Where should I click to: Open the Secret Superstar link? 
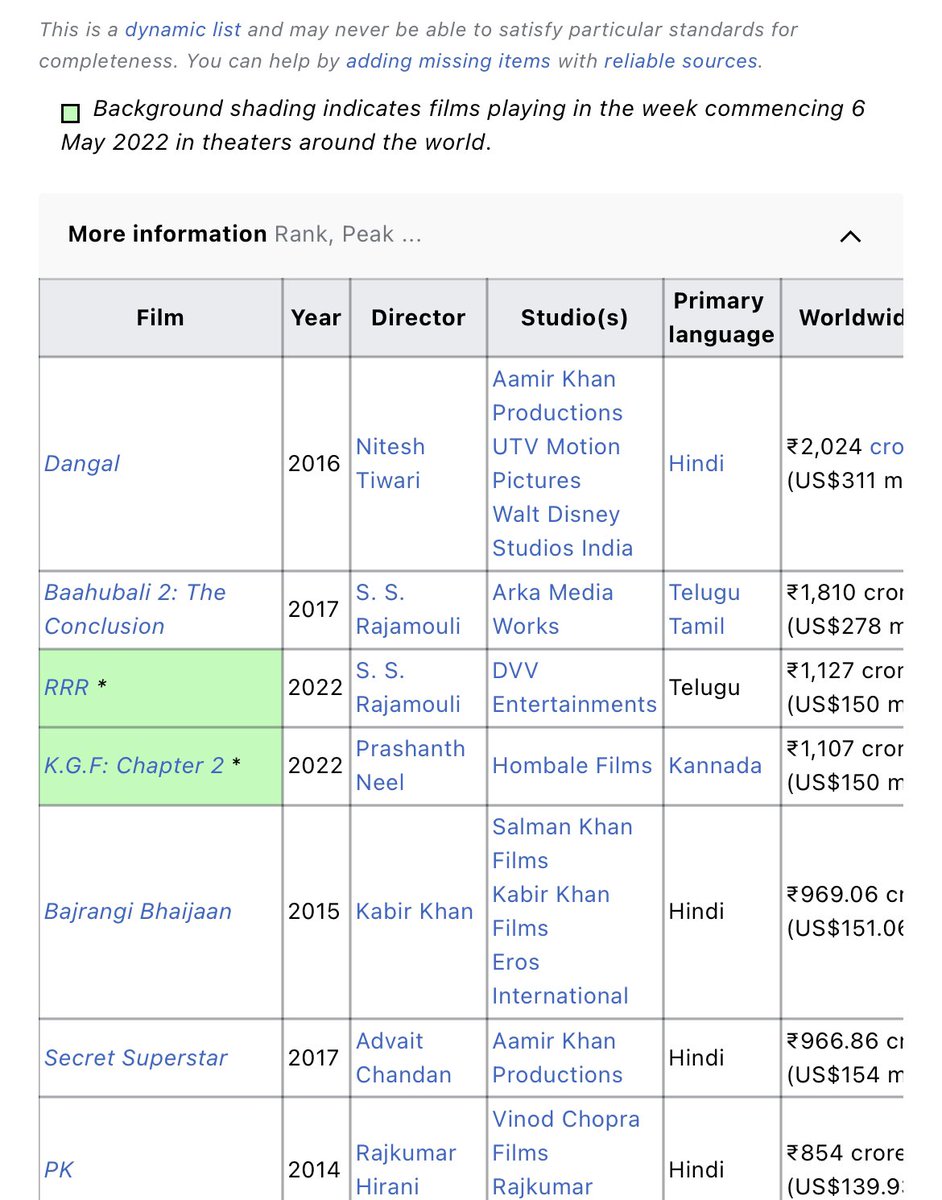tap(136, 1058)
